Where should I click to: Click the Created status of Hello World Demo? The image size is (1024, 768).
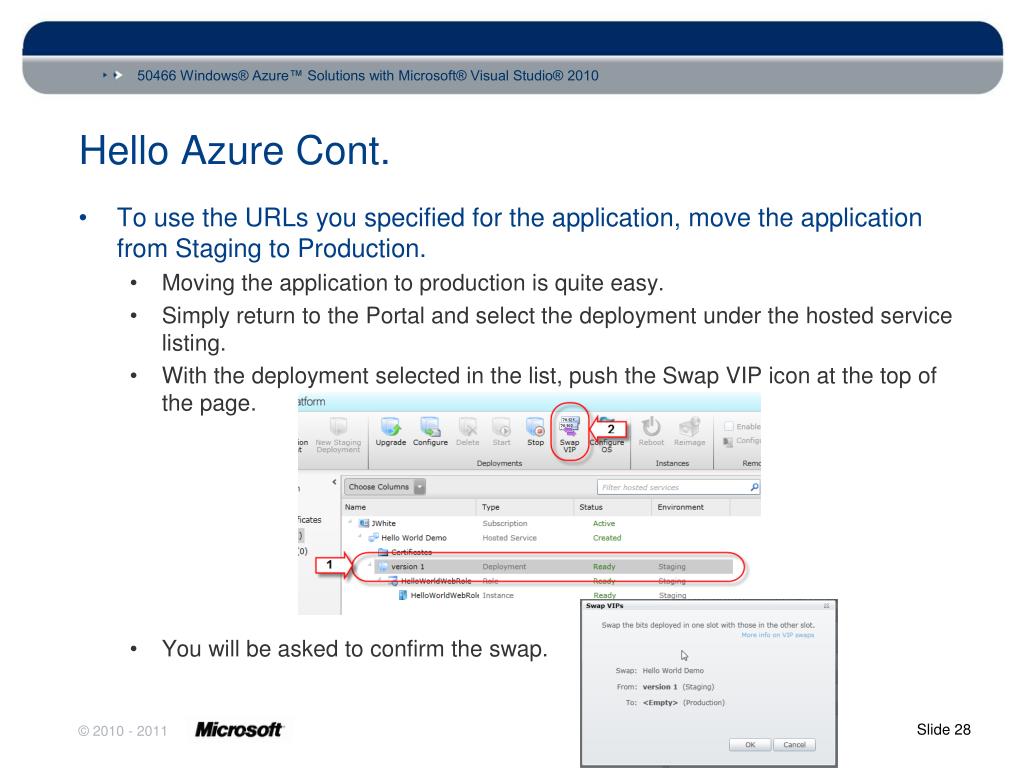(x=607, y=537)
